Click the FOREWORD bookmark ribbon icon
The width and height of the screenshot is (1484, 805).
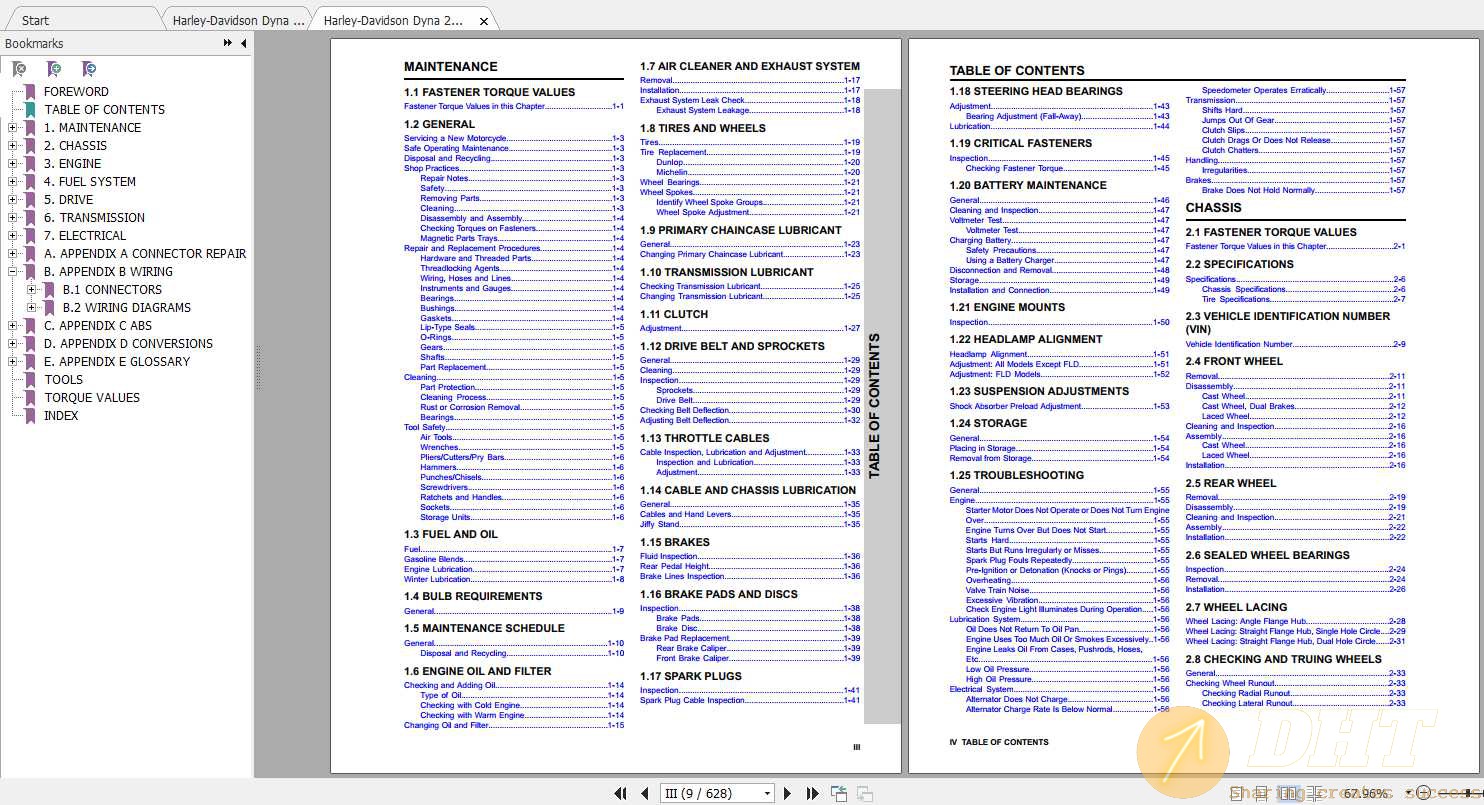30,92
